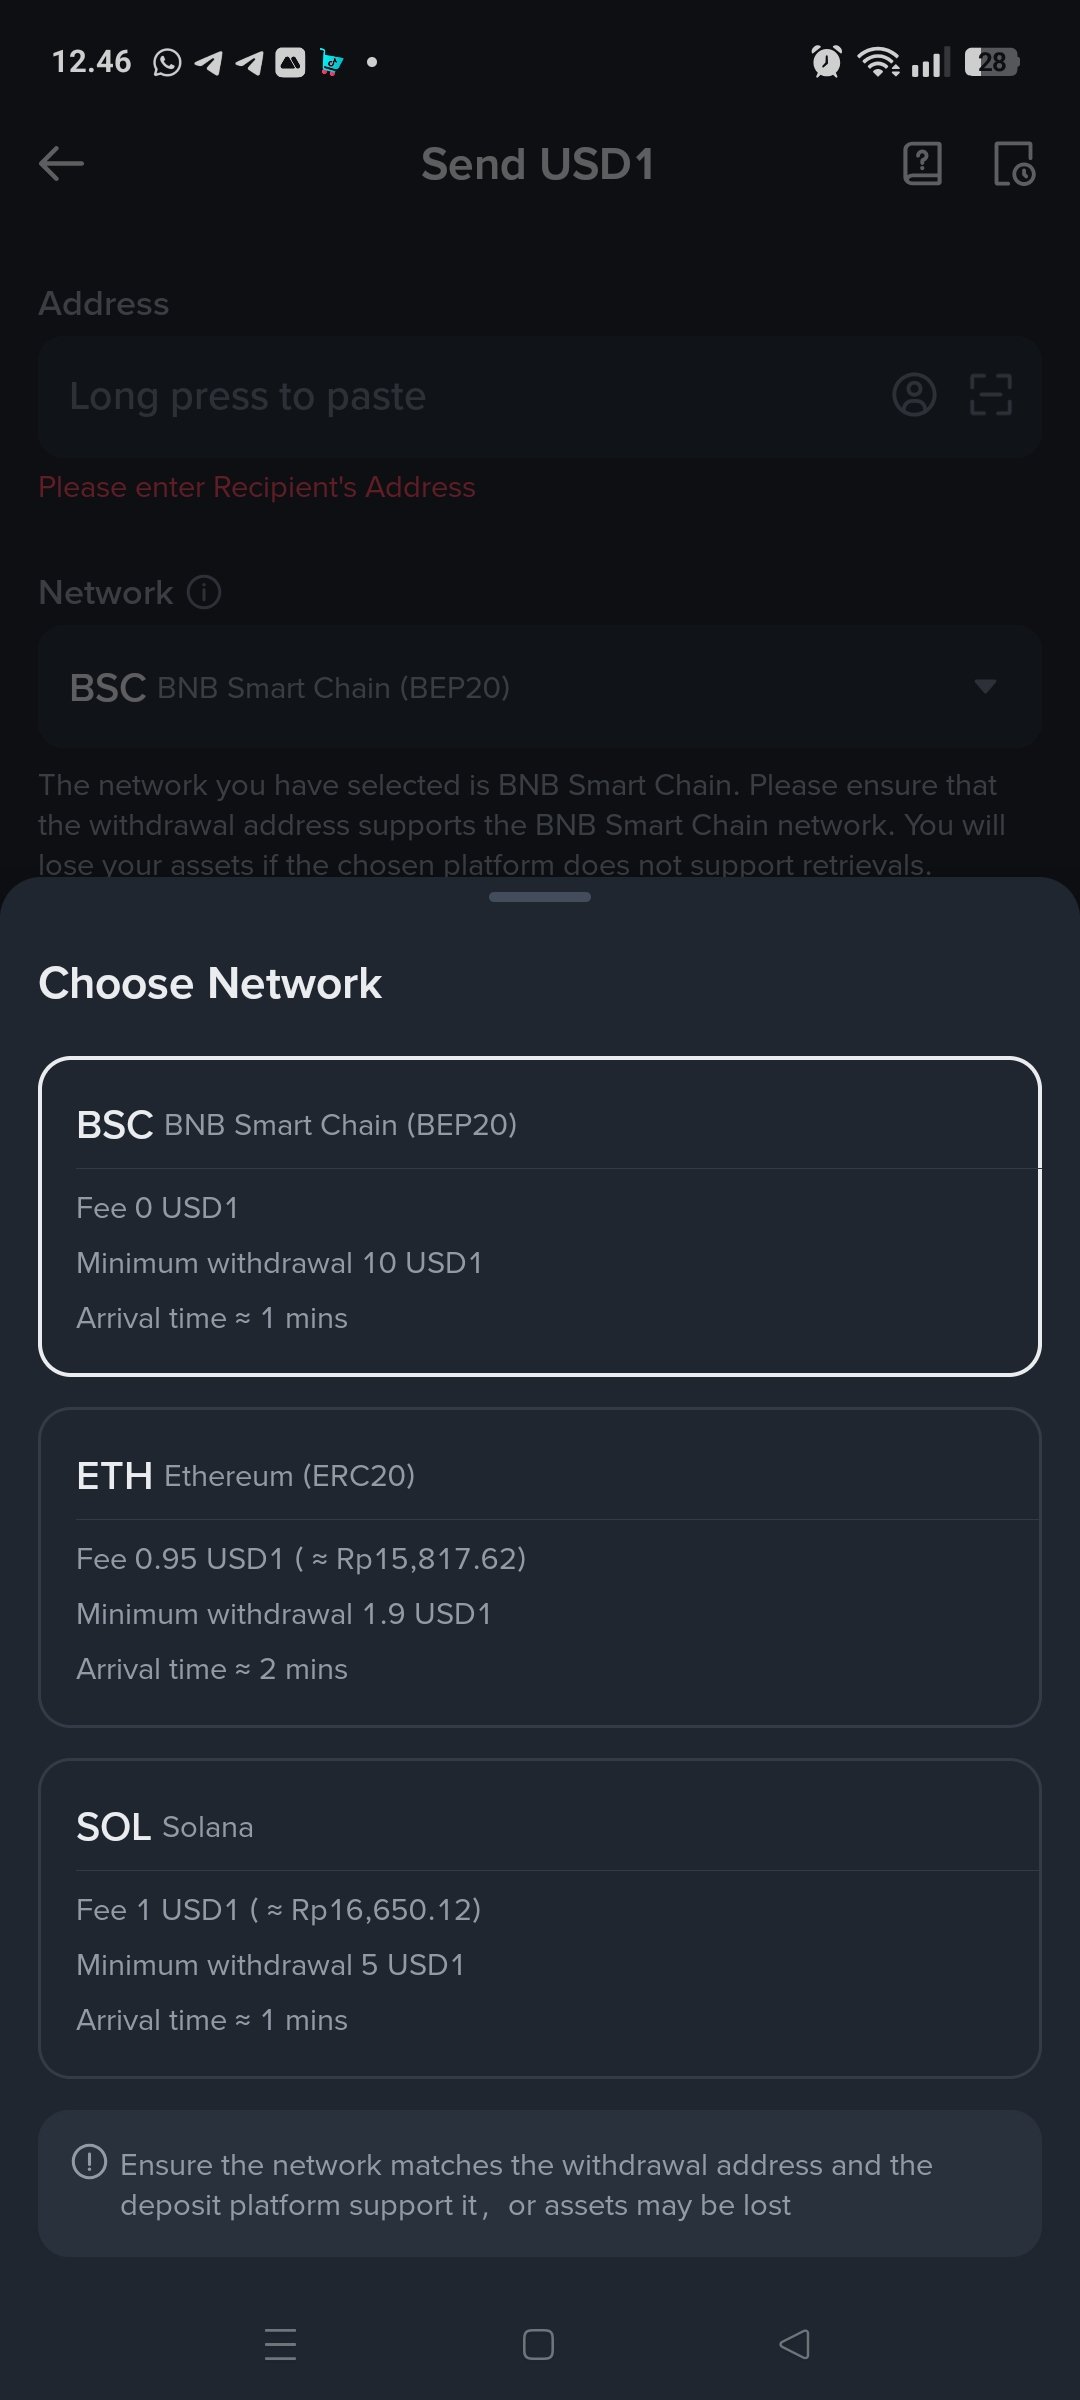This screenshot has height=2400, width=1080.
Task: Open the BSC network selector field
Action: (x=500, y=687)
